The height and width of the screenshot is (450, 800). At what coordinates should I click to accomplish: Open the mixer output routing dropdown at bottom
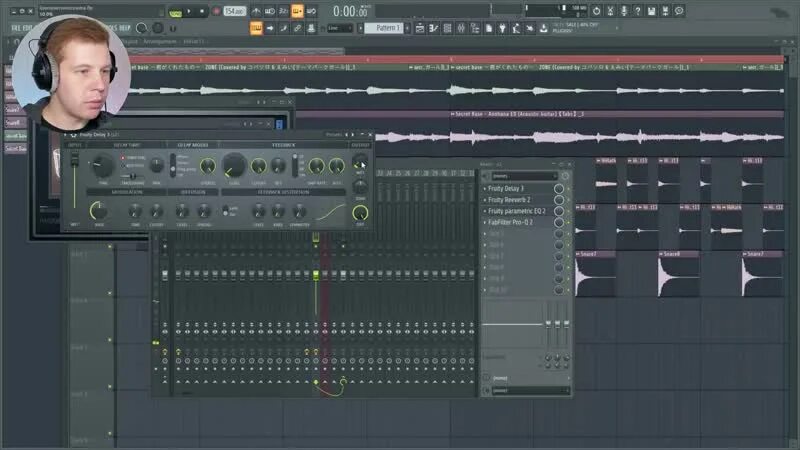tap(530, 390)
